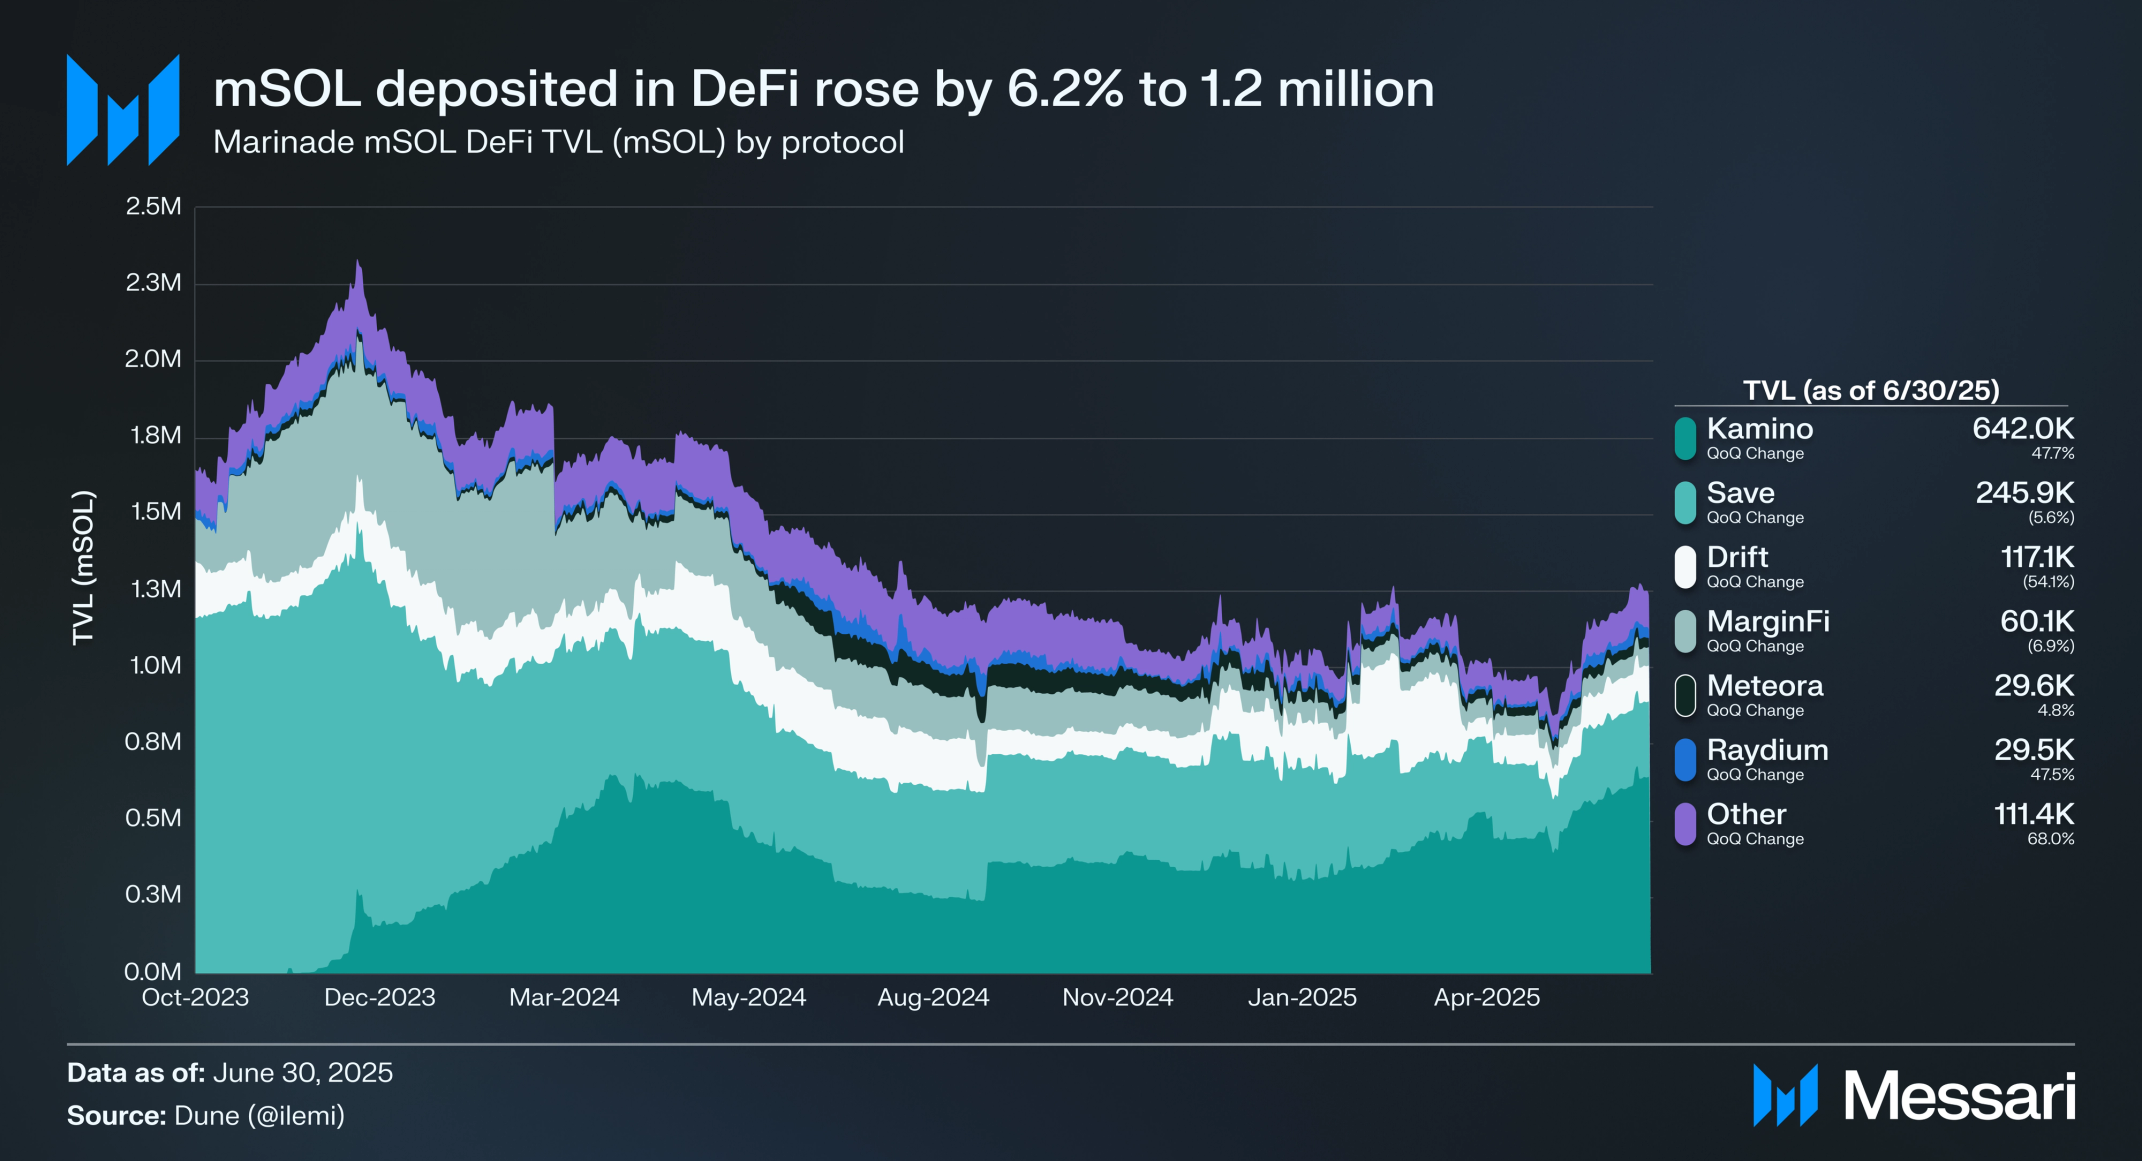This screenshot has height=1161, width=2142.
Task: Click the Save legend color swatch
Action: click(1685, 502)
